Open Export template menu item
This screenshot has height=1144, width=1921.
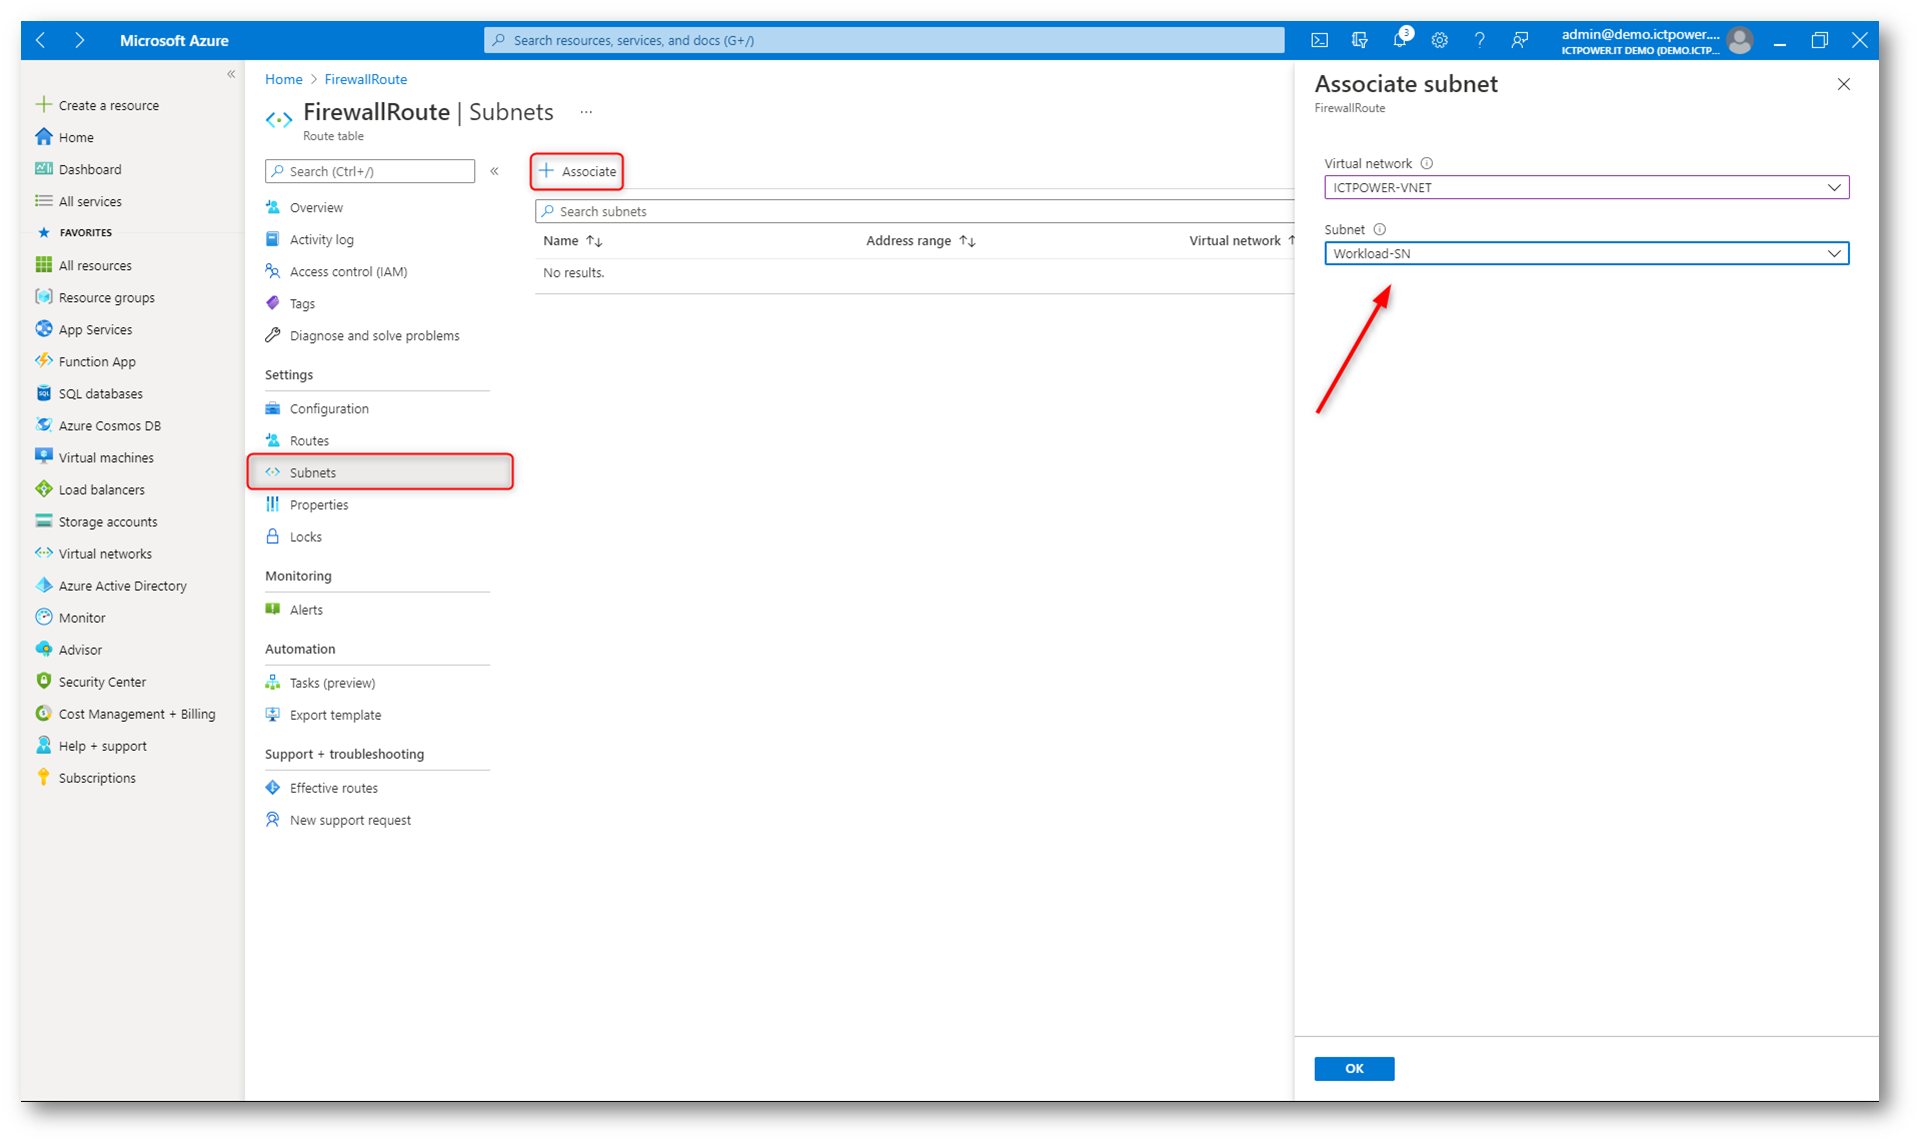click(x=335, y=715)
